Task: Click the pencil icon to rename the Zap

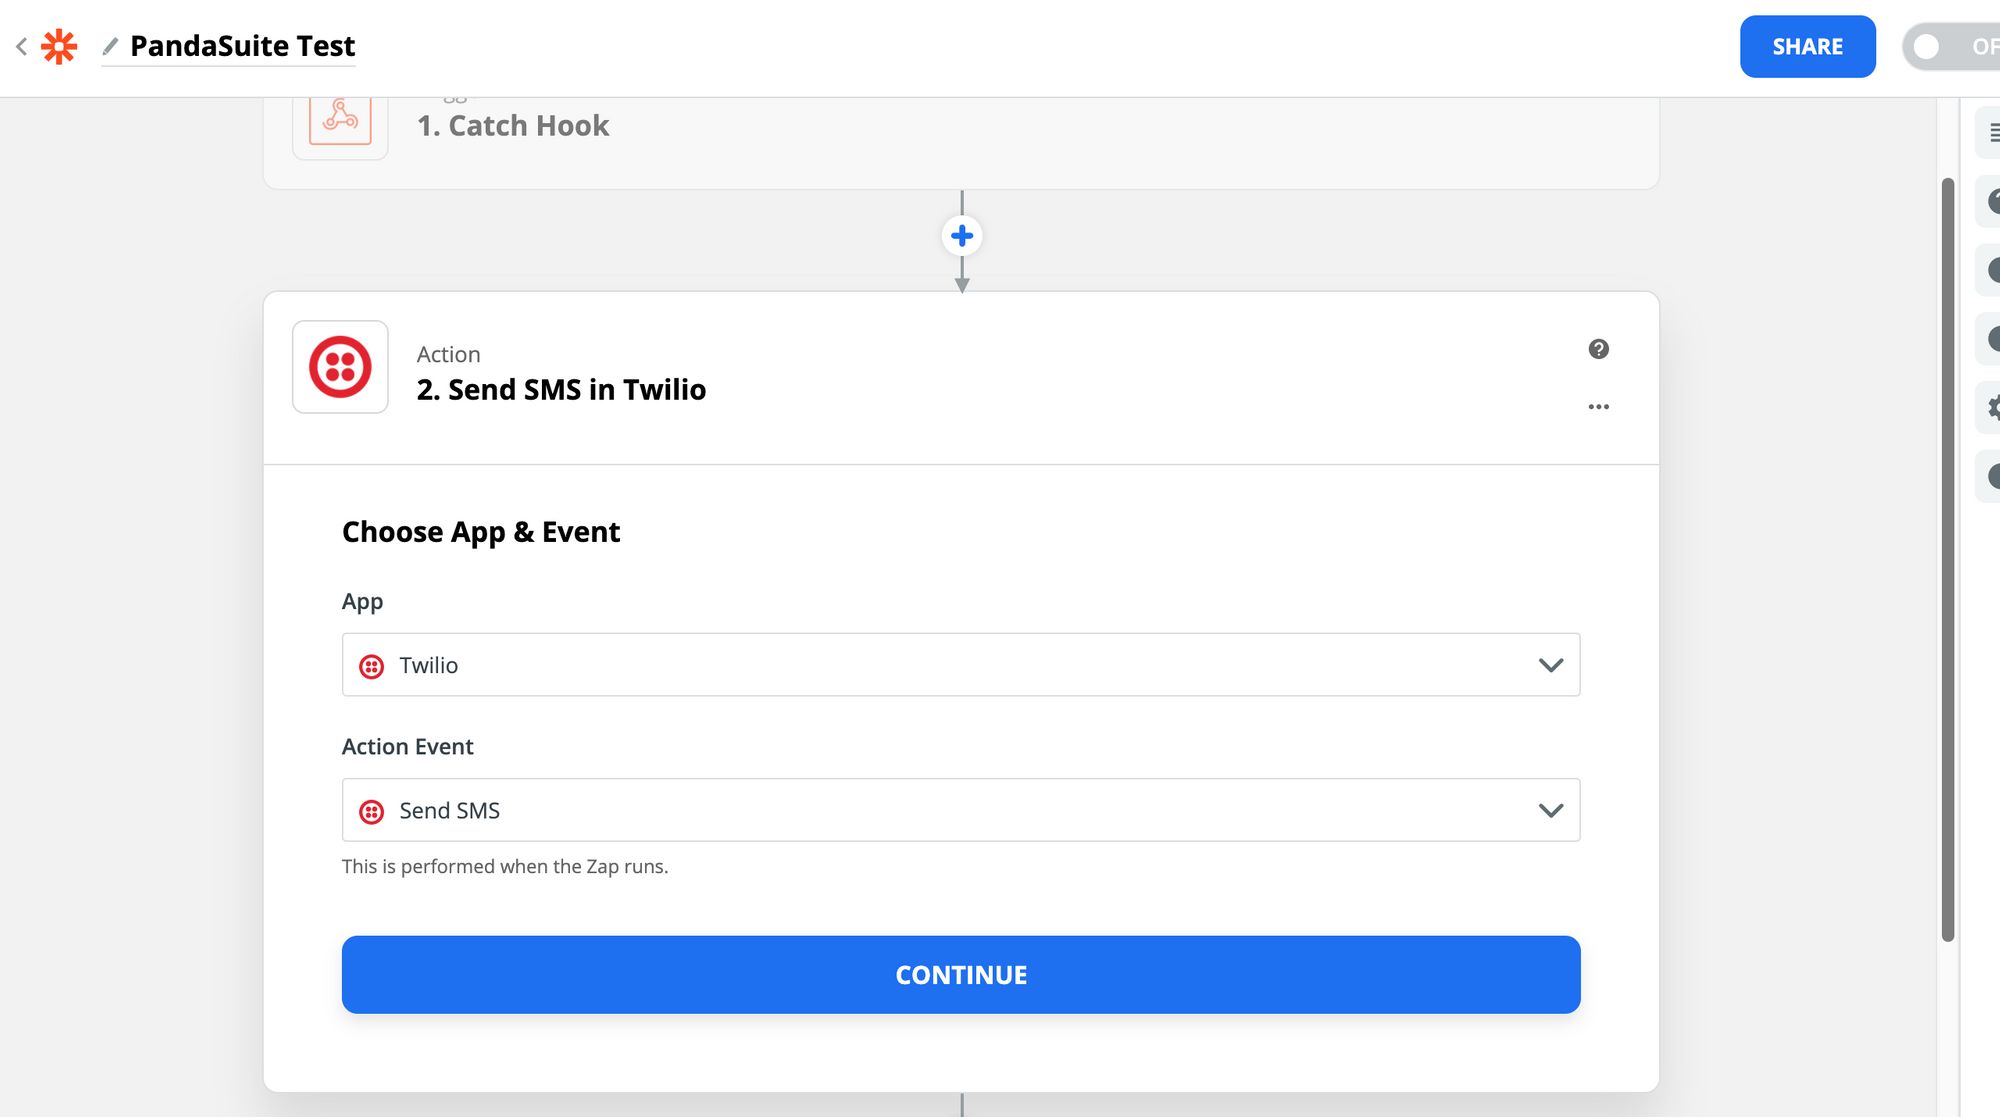Action: (112, 45)
